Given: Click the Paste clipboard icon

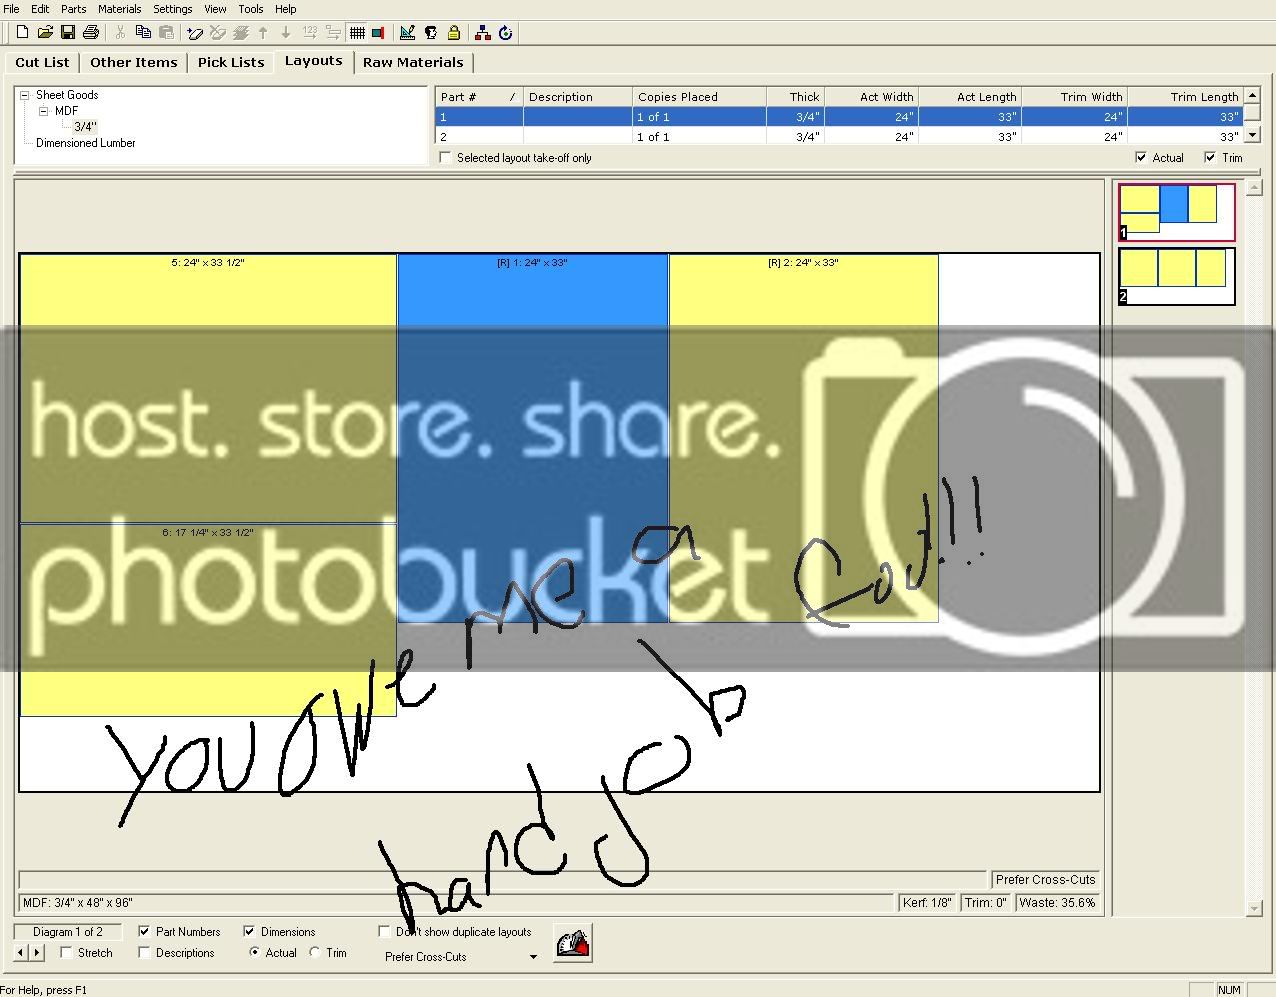Looking at the screenshot, I should 166,33.
